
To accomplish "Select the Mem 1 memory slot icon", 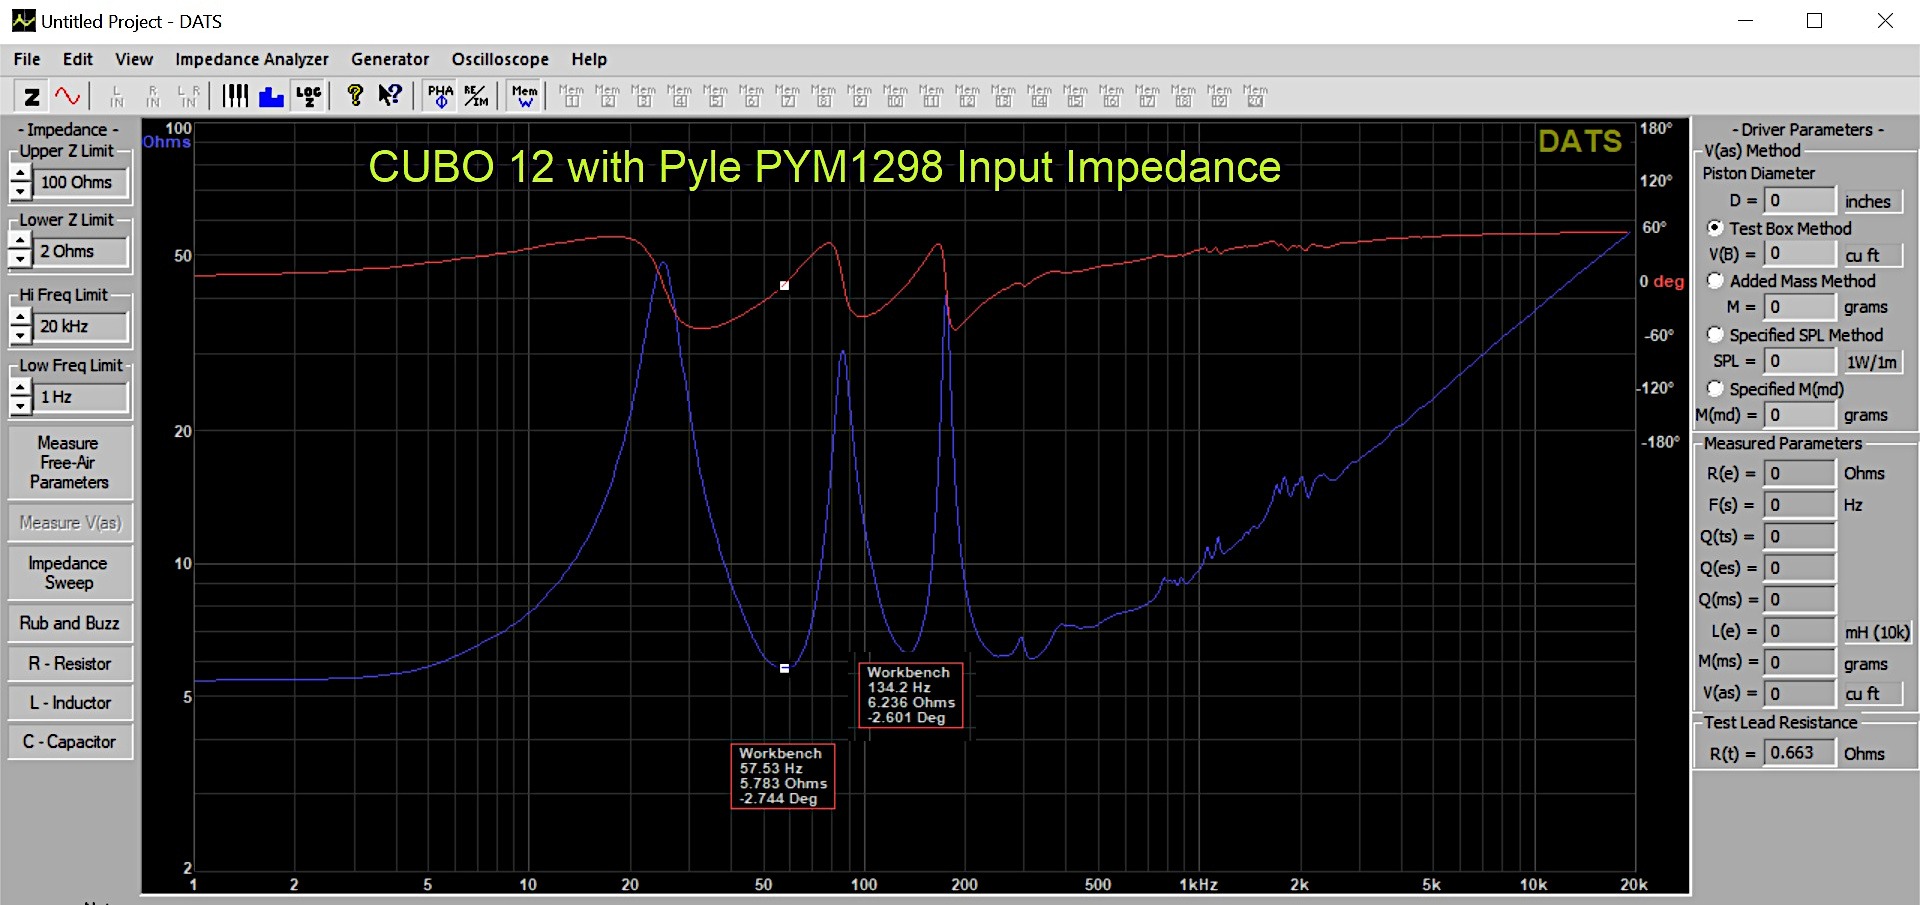I will (x=571, y=96).
